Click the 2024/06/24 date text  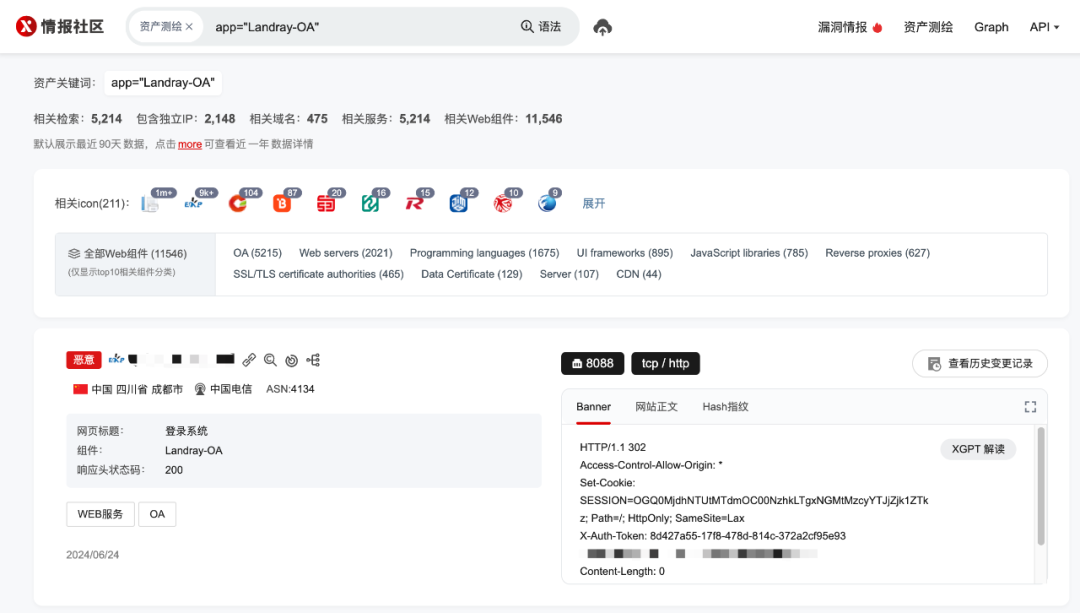point(92,554)
